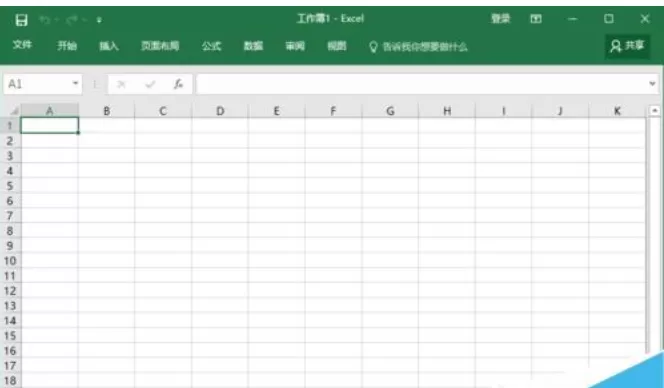Click the Redo arrow icon

tap(72, 19)
